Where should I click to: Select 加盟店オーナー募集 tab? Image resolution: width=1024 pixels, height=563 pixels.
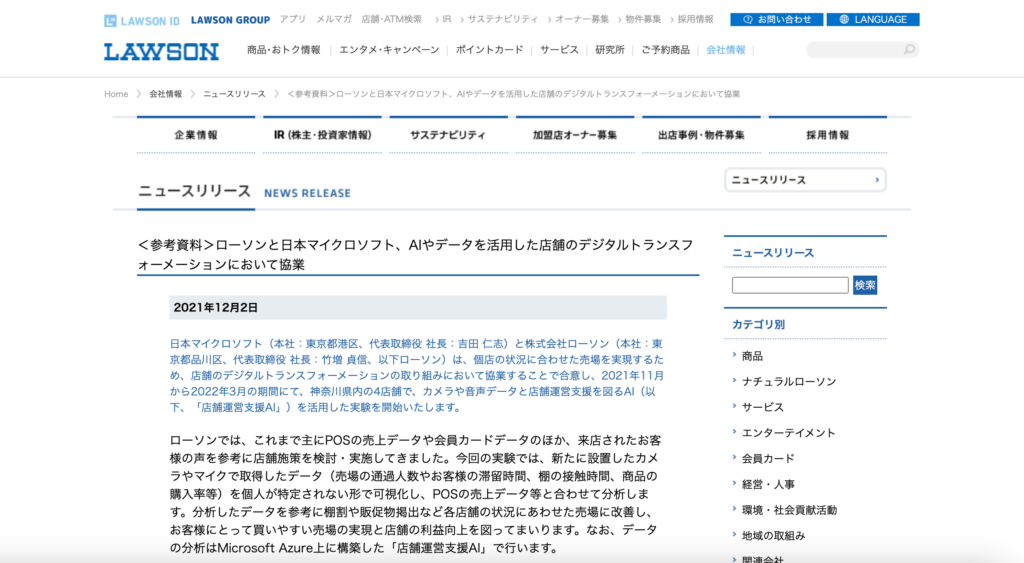(575, 135)
